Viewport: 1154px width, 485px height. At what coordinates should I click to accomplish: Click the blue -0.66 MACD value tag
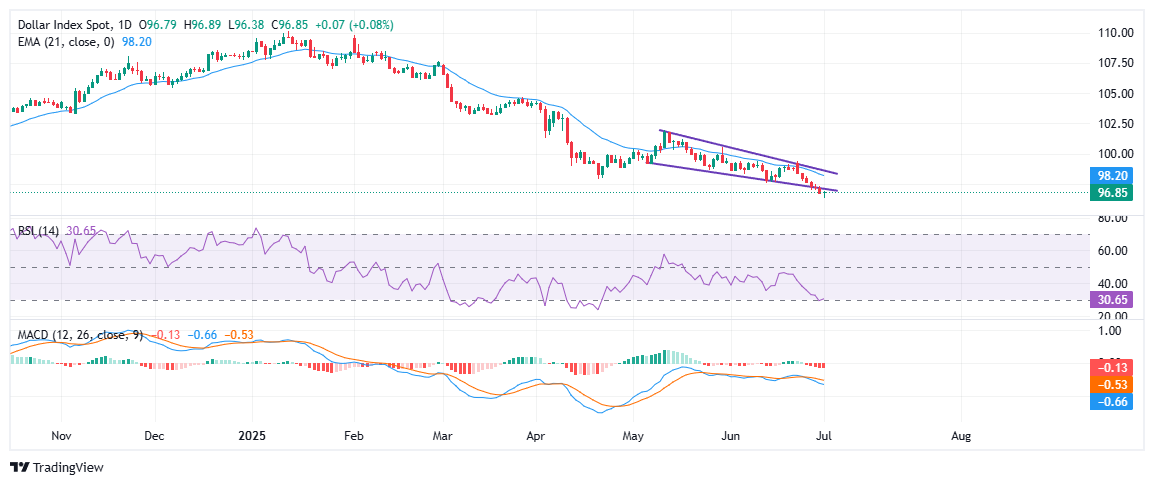pos(1110,401)
